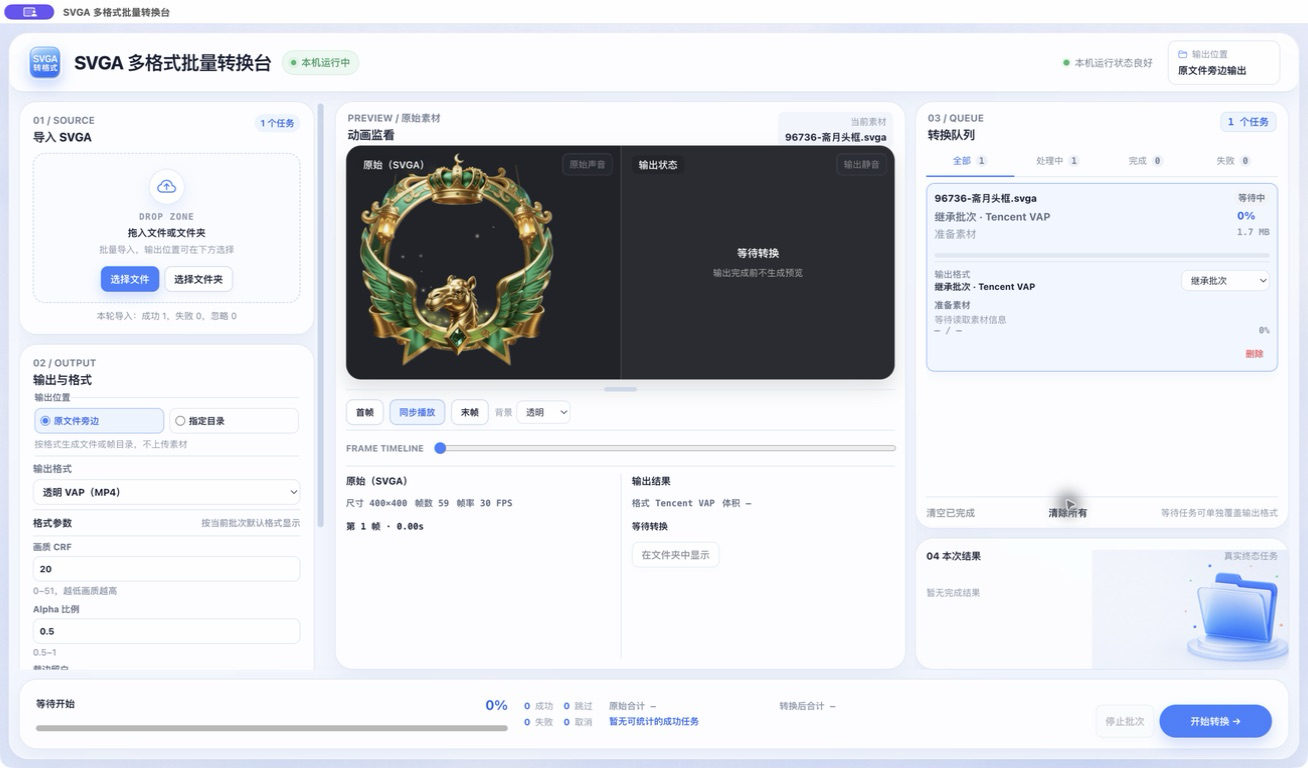Click the SVGA app logo icon
The width and height of the screenshot is (1308, 768).
coord(44,63)
